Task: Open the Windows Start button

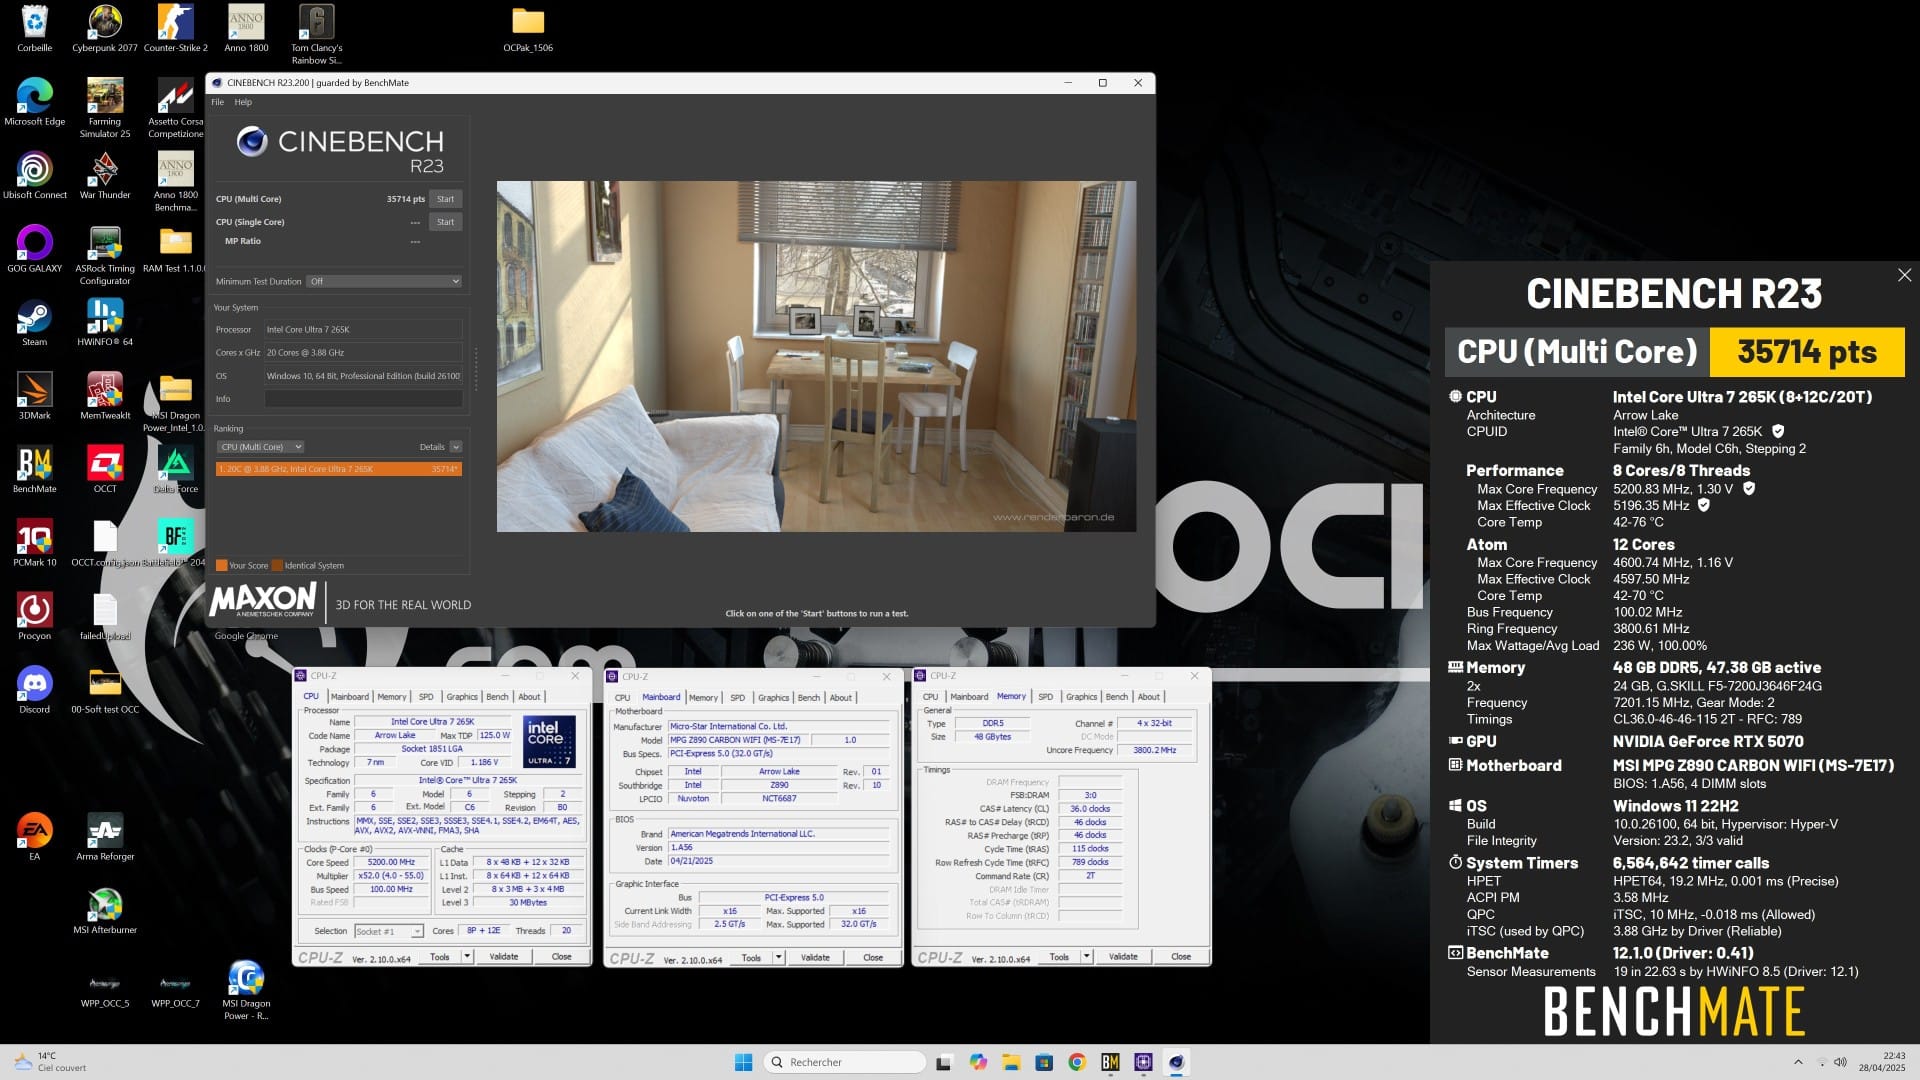Action: [x=743, y=1062]
